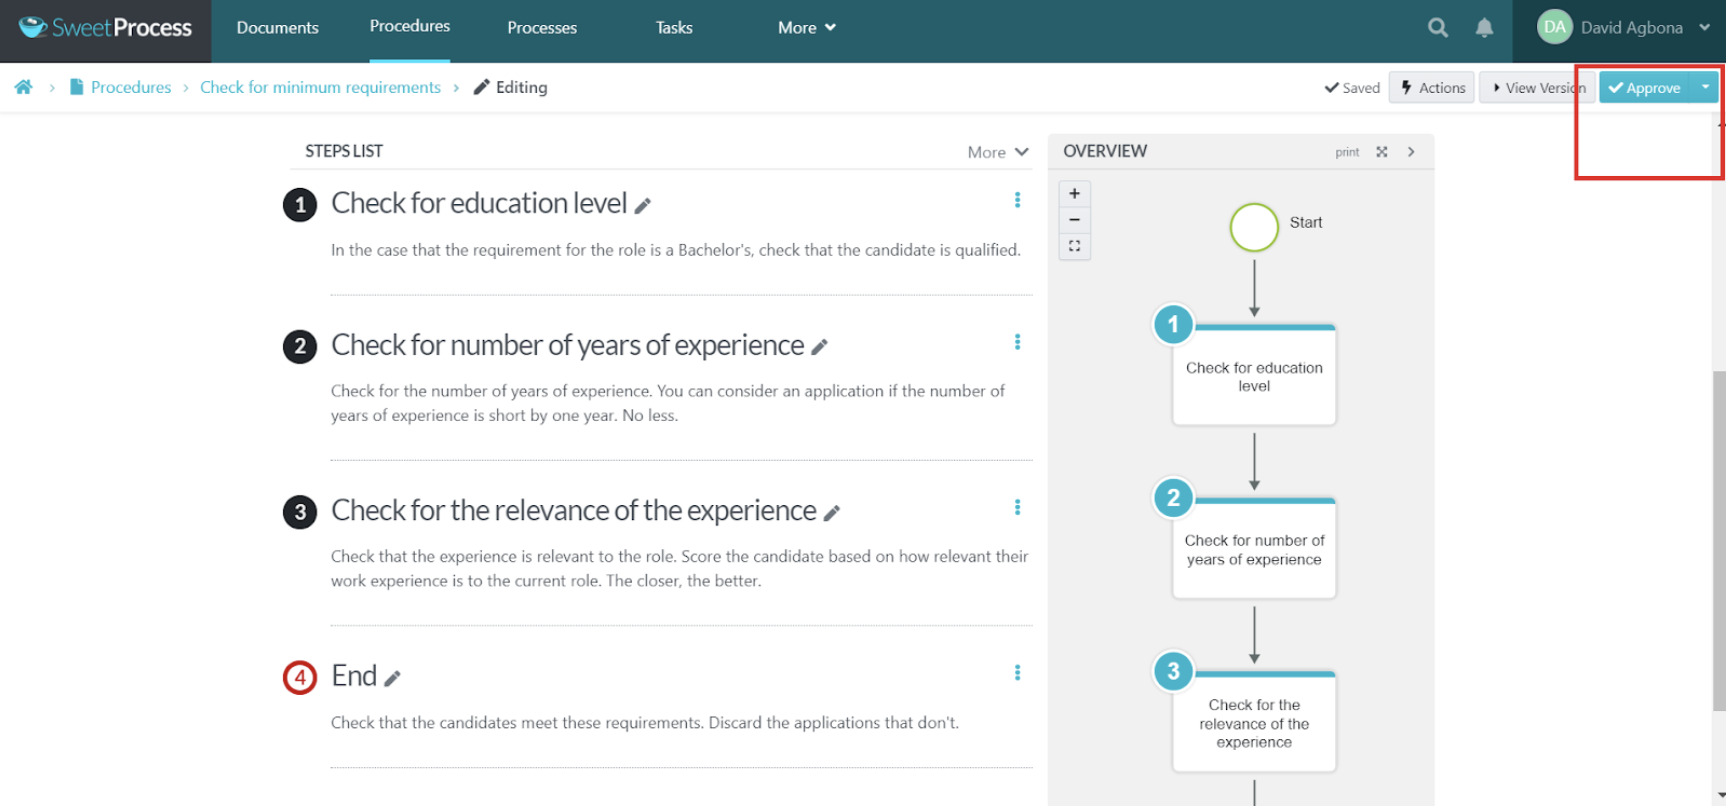Open the Procedures tab
1728x808 pixels.
[x=410, y=26]
